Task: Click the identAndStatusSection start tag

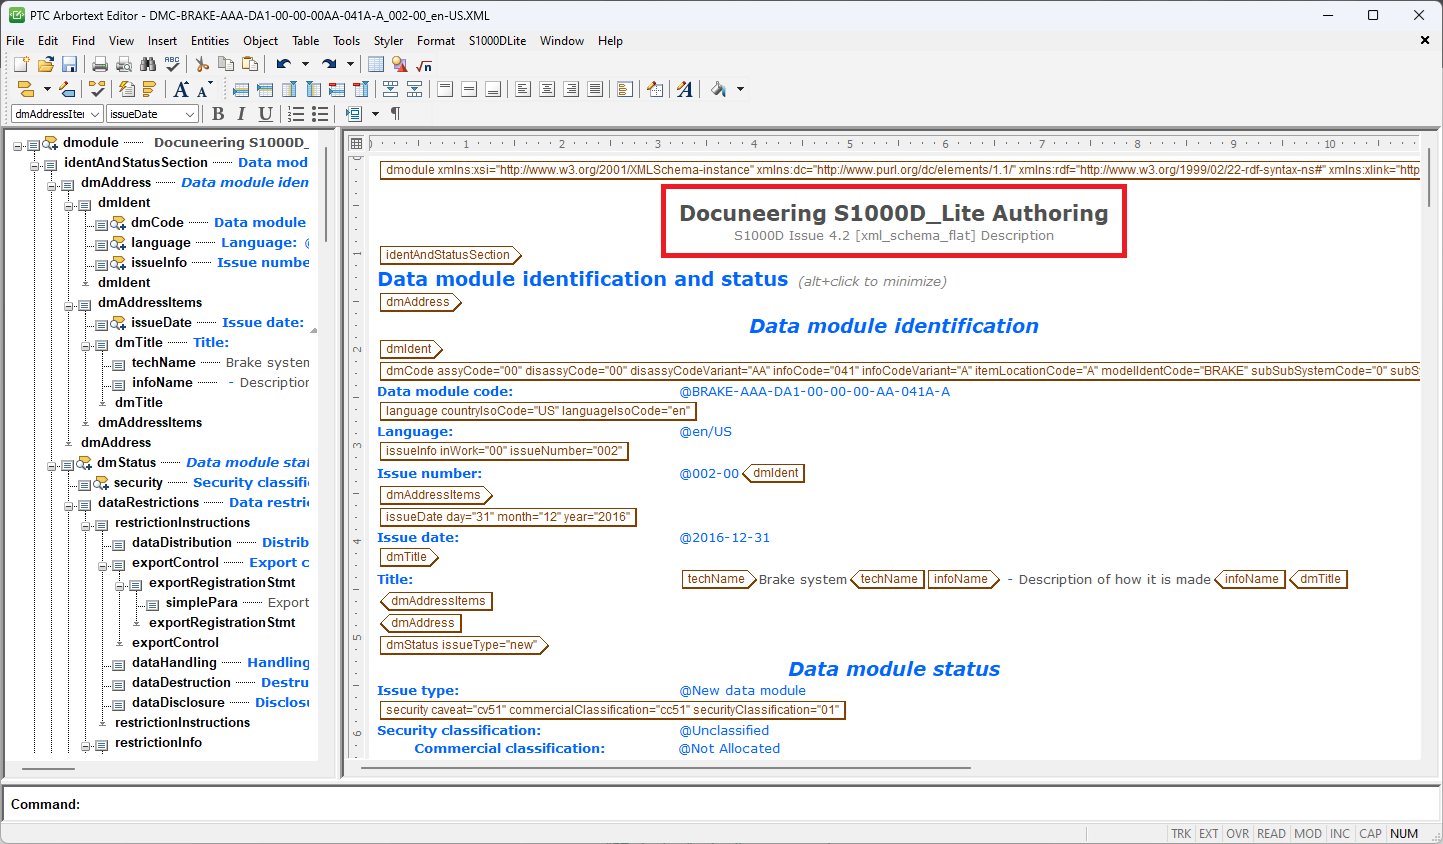Action: coord(451,255)
